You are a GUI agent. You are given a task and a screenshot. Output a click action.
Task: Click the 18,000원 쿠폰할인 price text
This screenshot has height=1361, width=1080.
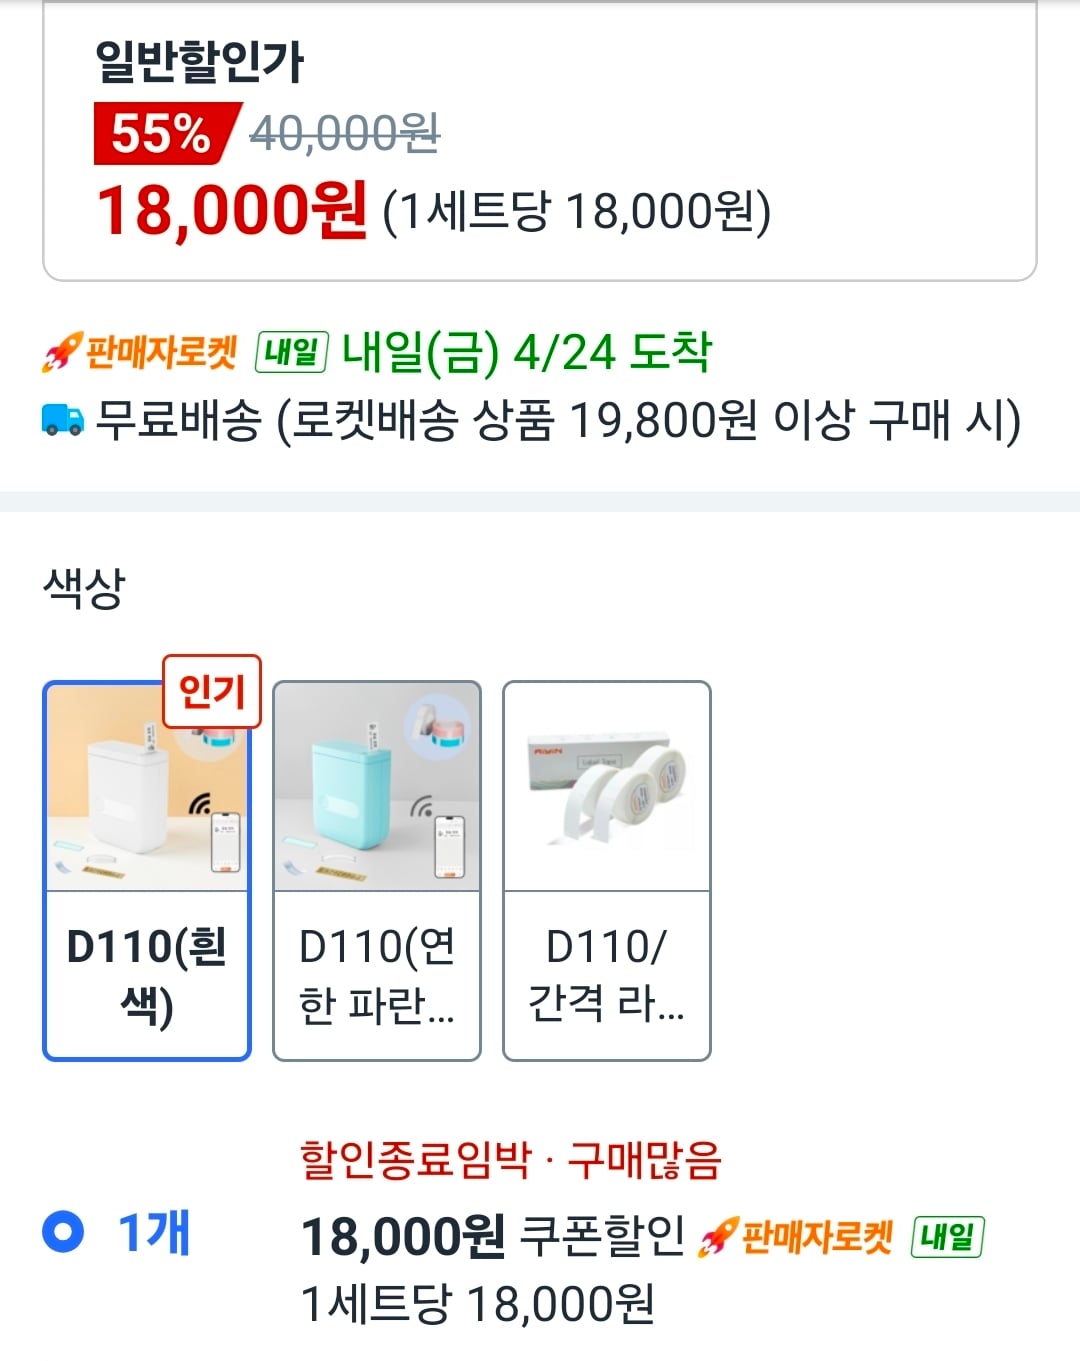pos(492,1237)
